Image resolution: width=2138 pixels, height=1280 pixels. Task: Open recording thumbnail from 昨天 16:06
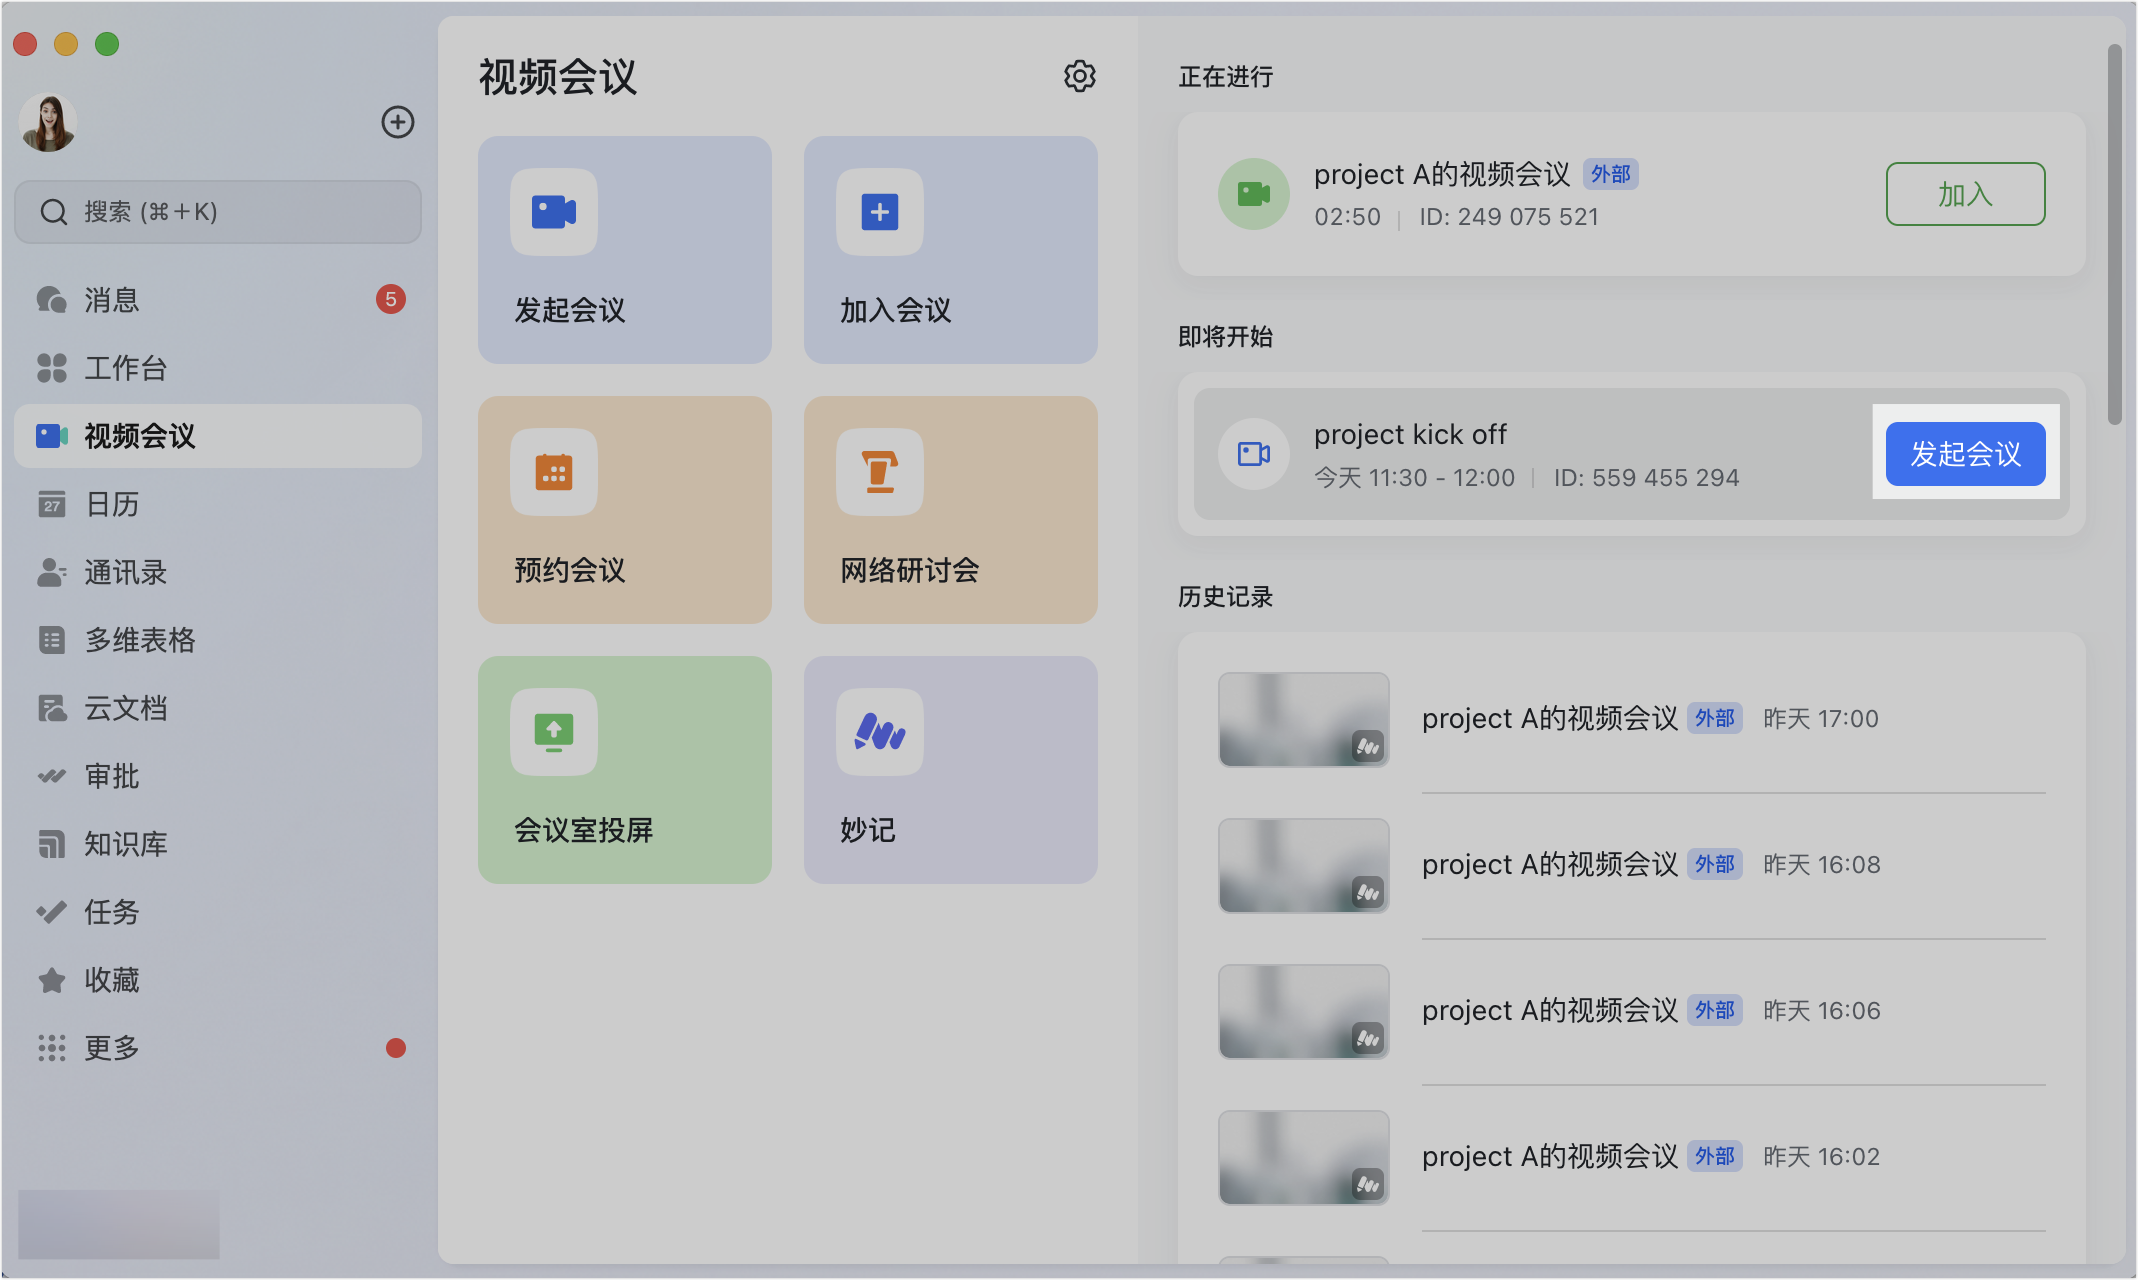[1304, 1012]
